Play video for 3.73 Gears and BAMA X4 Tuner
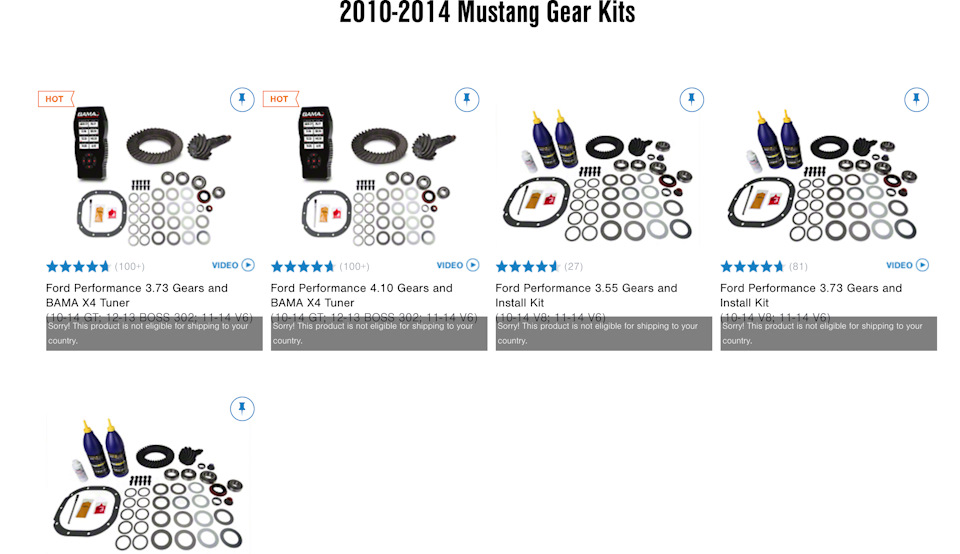960x554 pixels. (x=233, y=265)
